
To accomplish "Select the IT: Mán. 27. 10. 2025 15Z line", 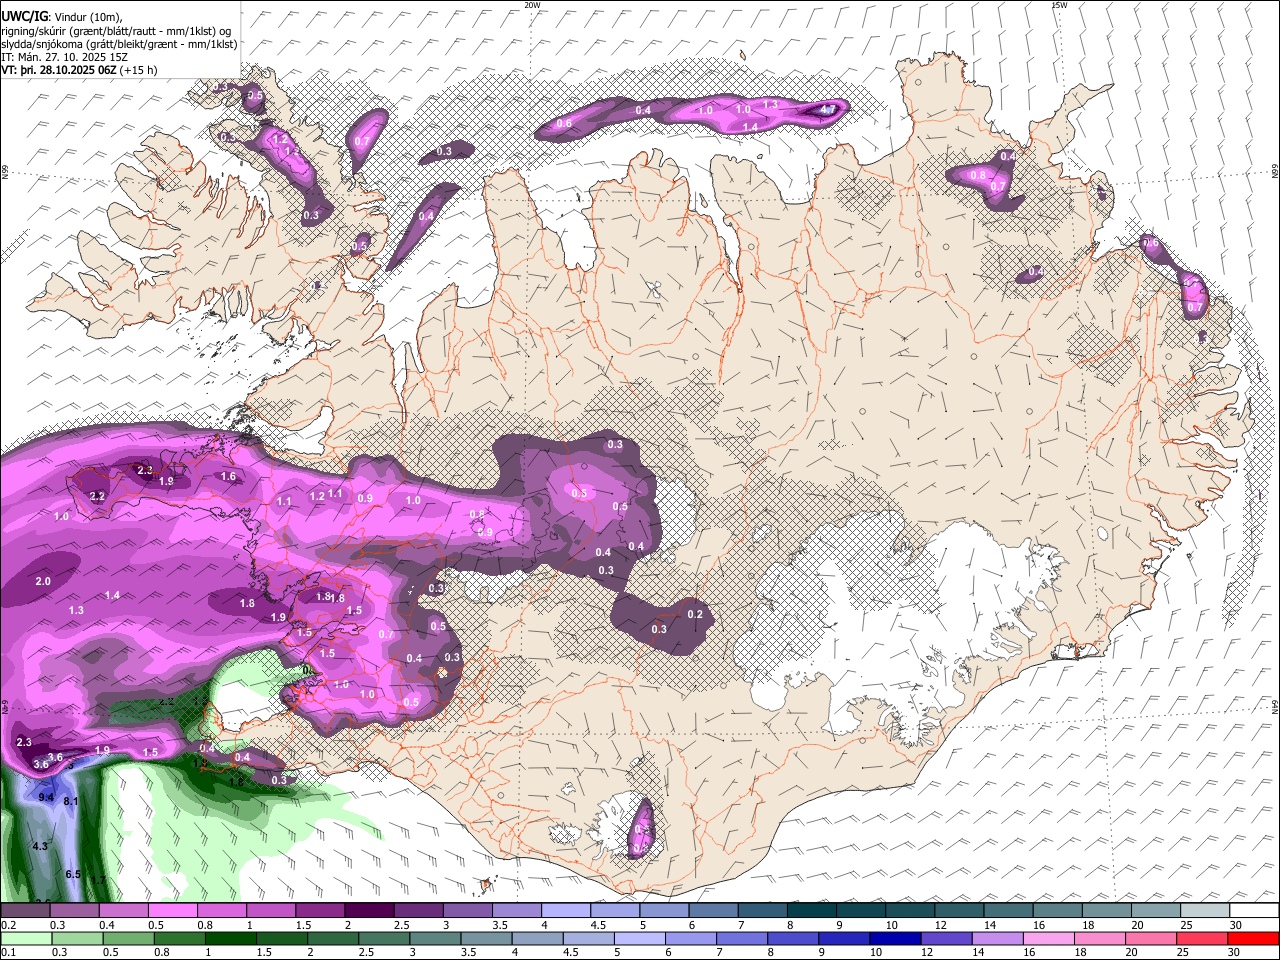I will (x=65, y=57).
